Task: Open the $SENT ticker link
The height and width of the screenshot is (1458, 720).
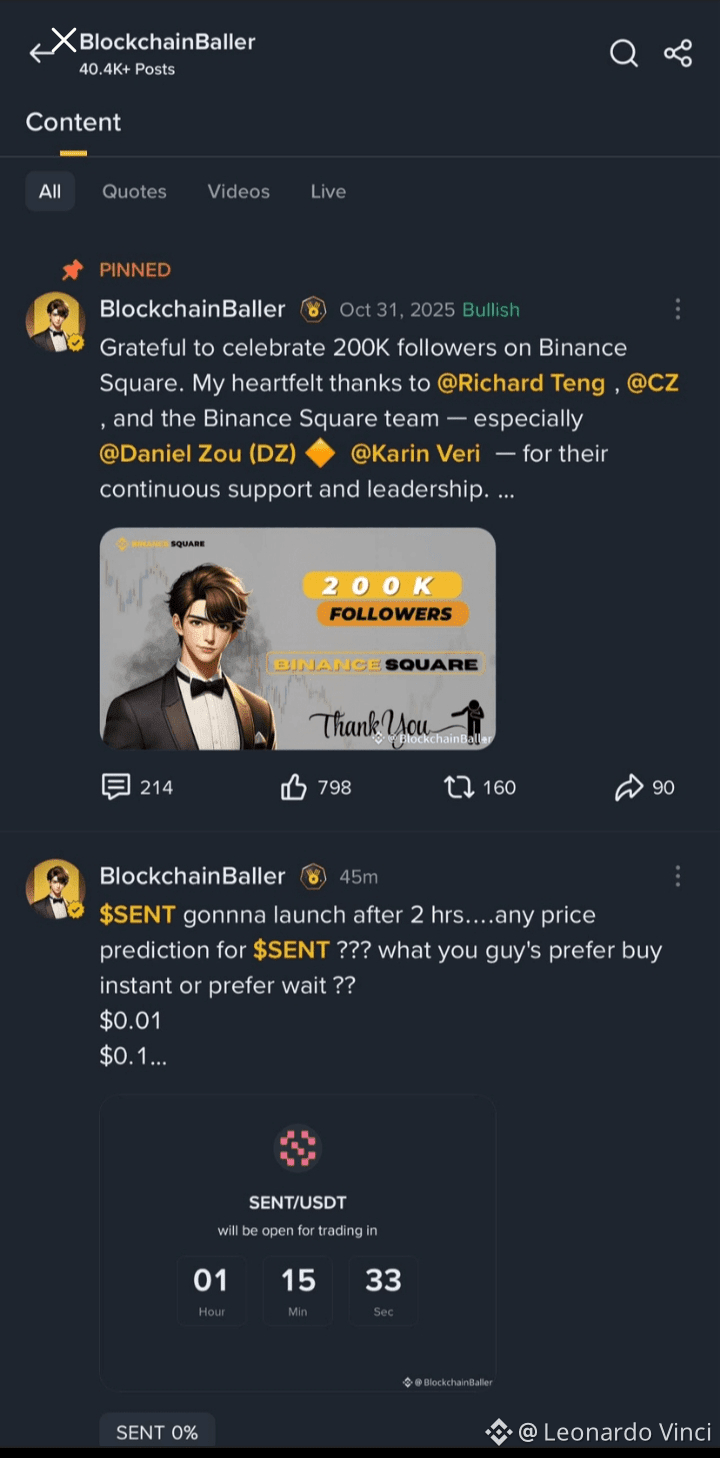Action: coord(138,915)
